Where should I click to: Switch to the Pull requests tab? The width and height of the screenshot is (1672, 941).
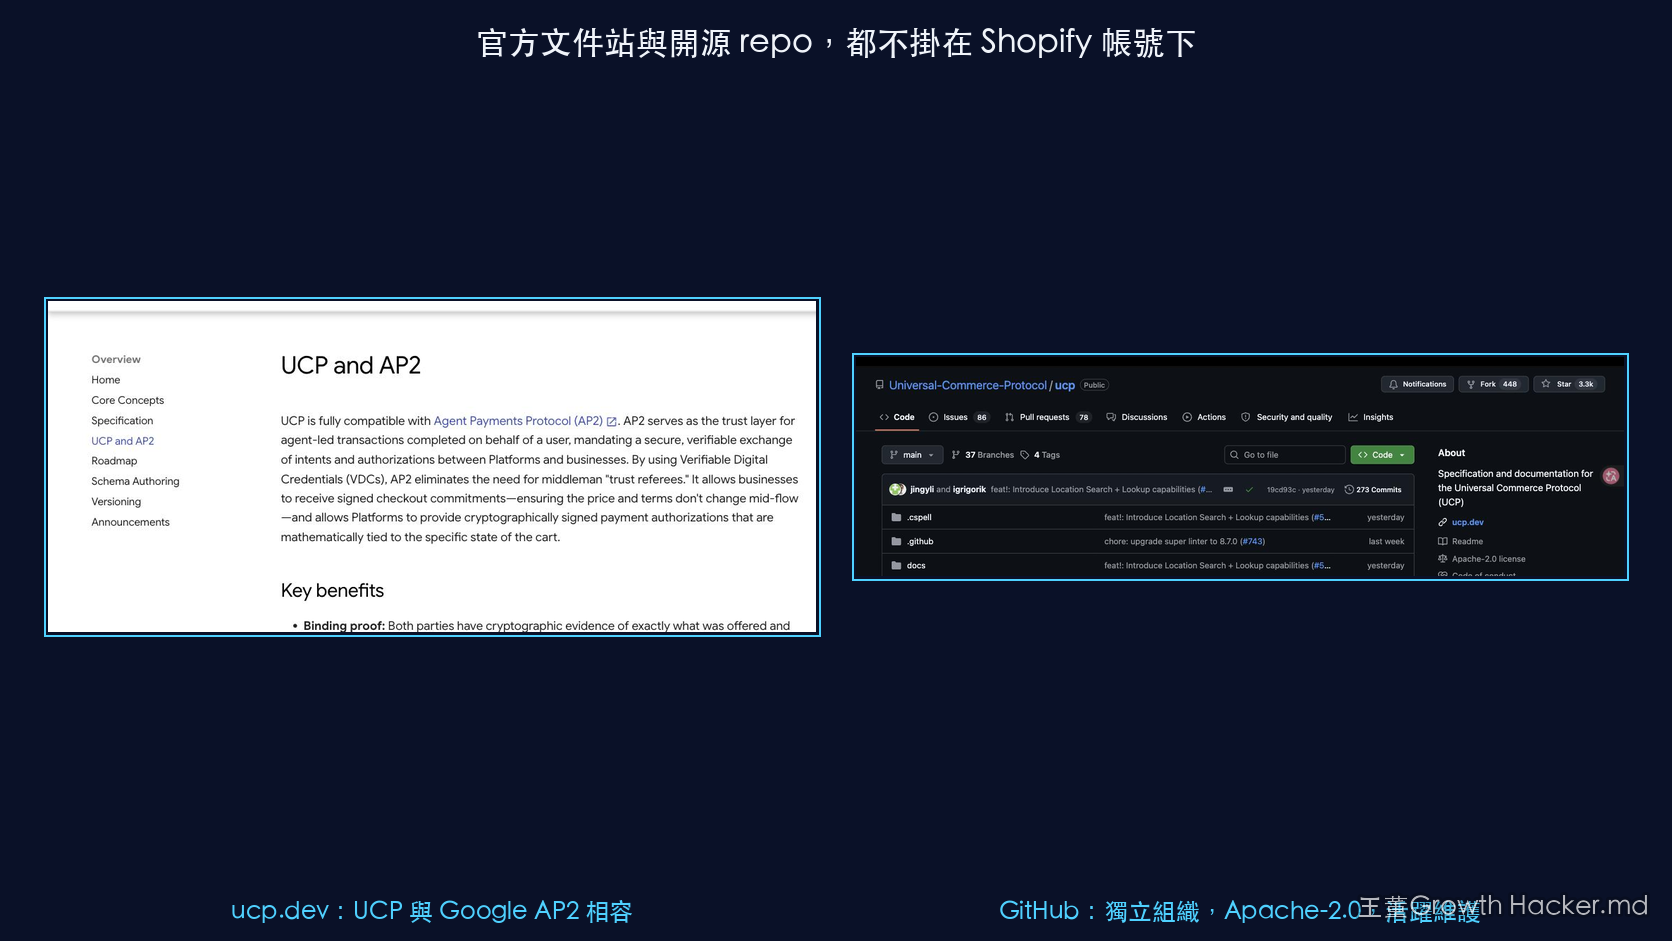point(1047,417)
